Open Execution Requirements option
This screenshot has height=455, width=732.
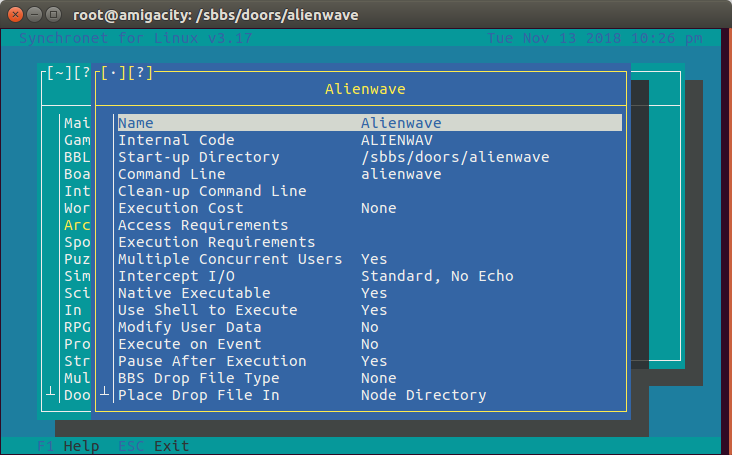point(370,242)
